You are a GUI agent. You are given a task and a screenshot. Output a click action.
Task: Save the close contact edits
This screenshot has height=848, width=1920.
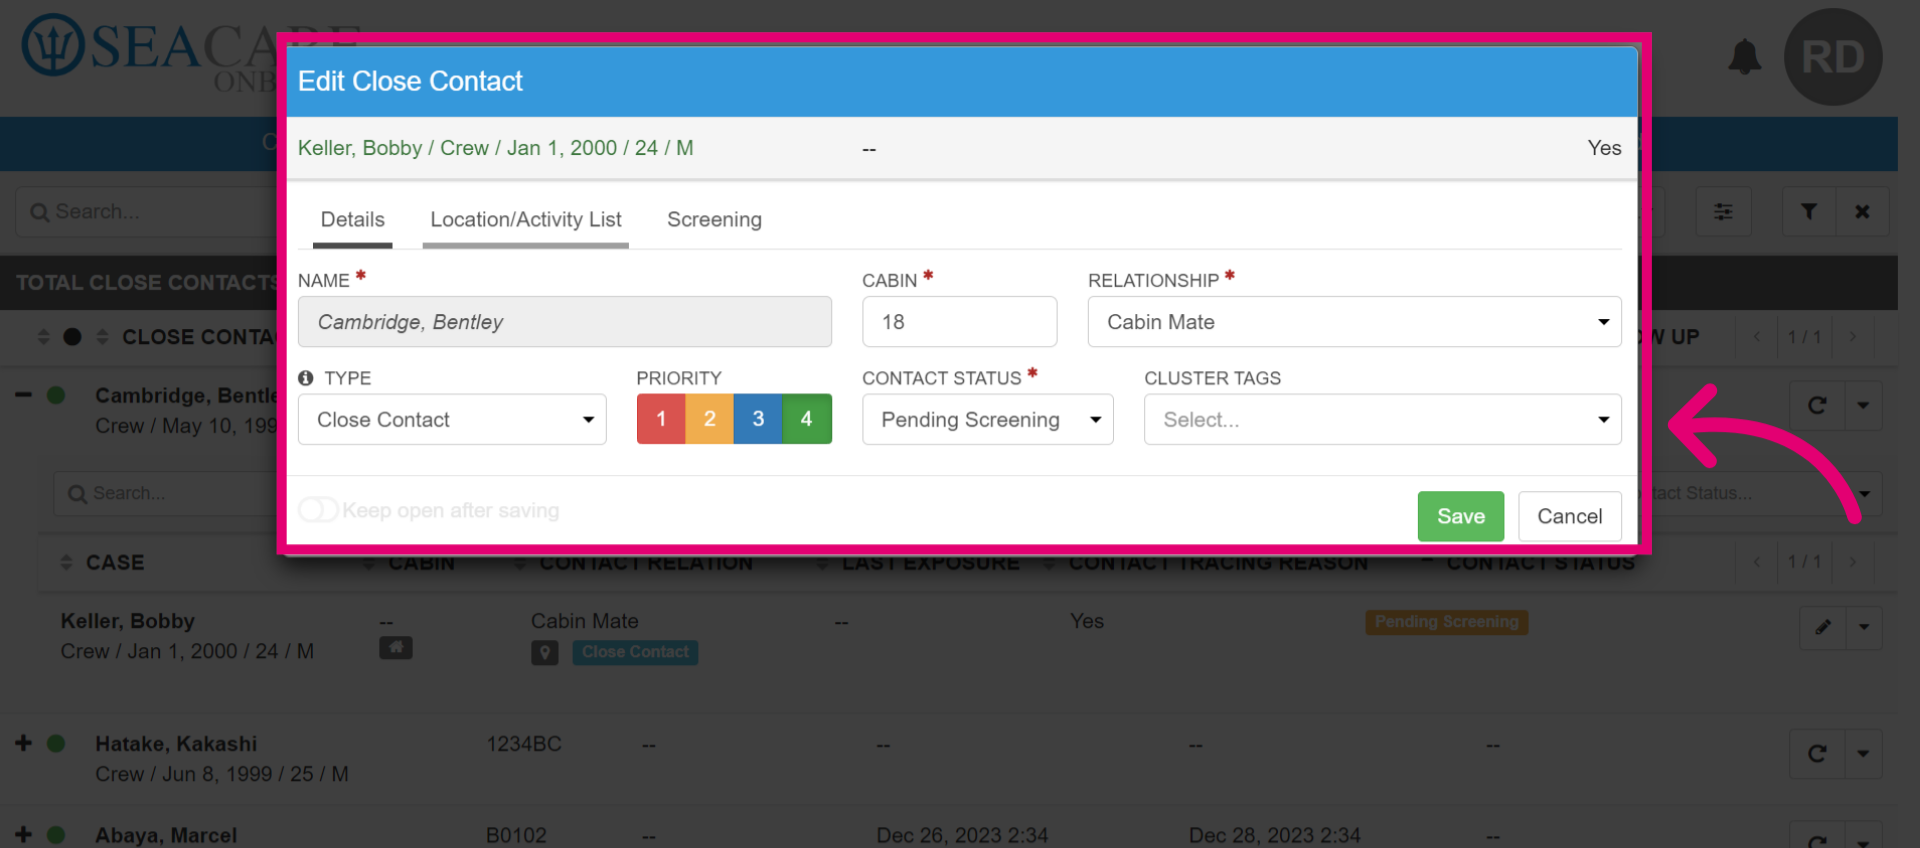[1461, 516]
